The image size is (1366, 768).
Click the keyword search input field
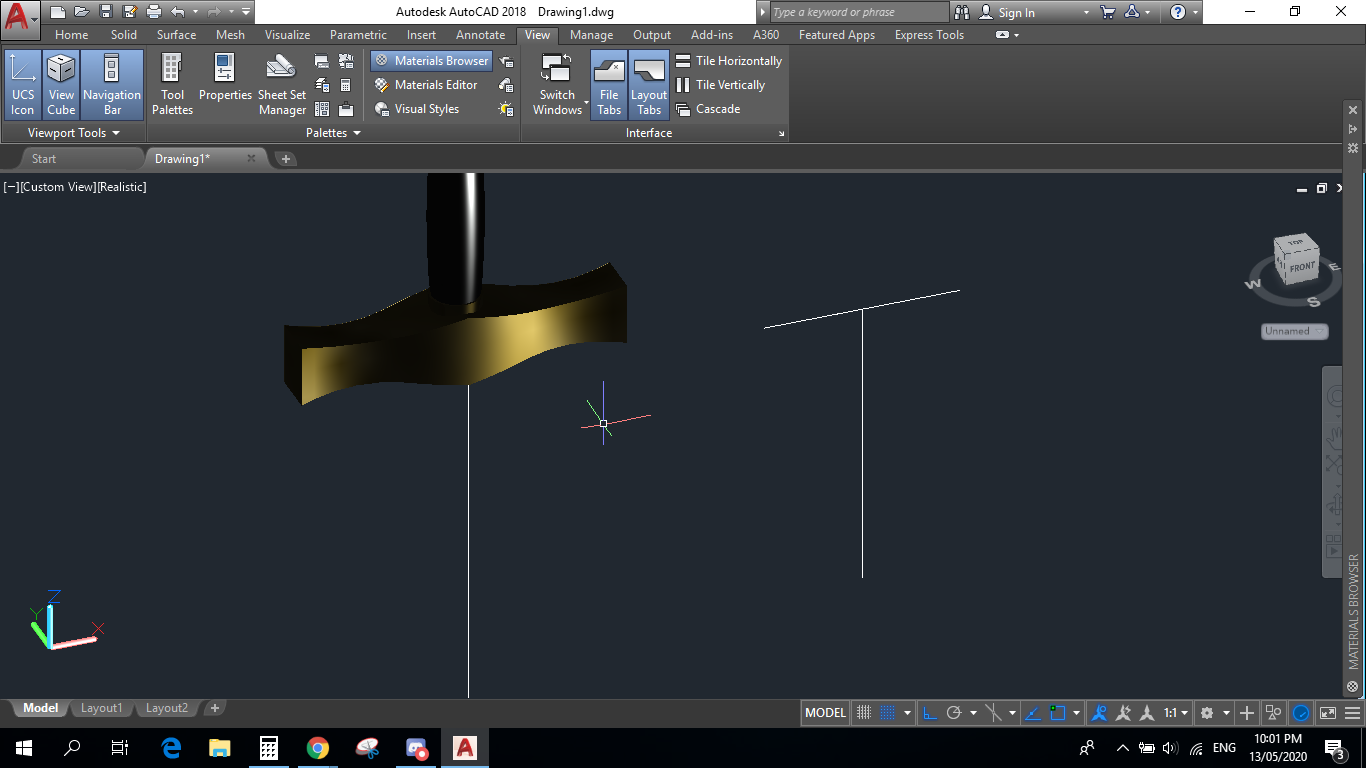click(859, 12)
